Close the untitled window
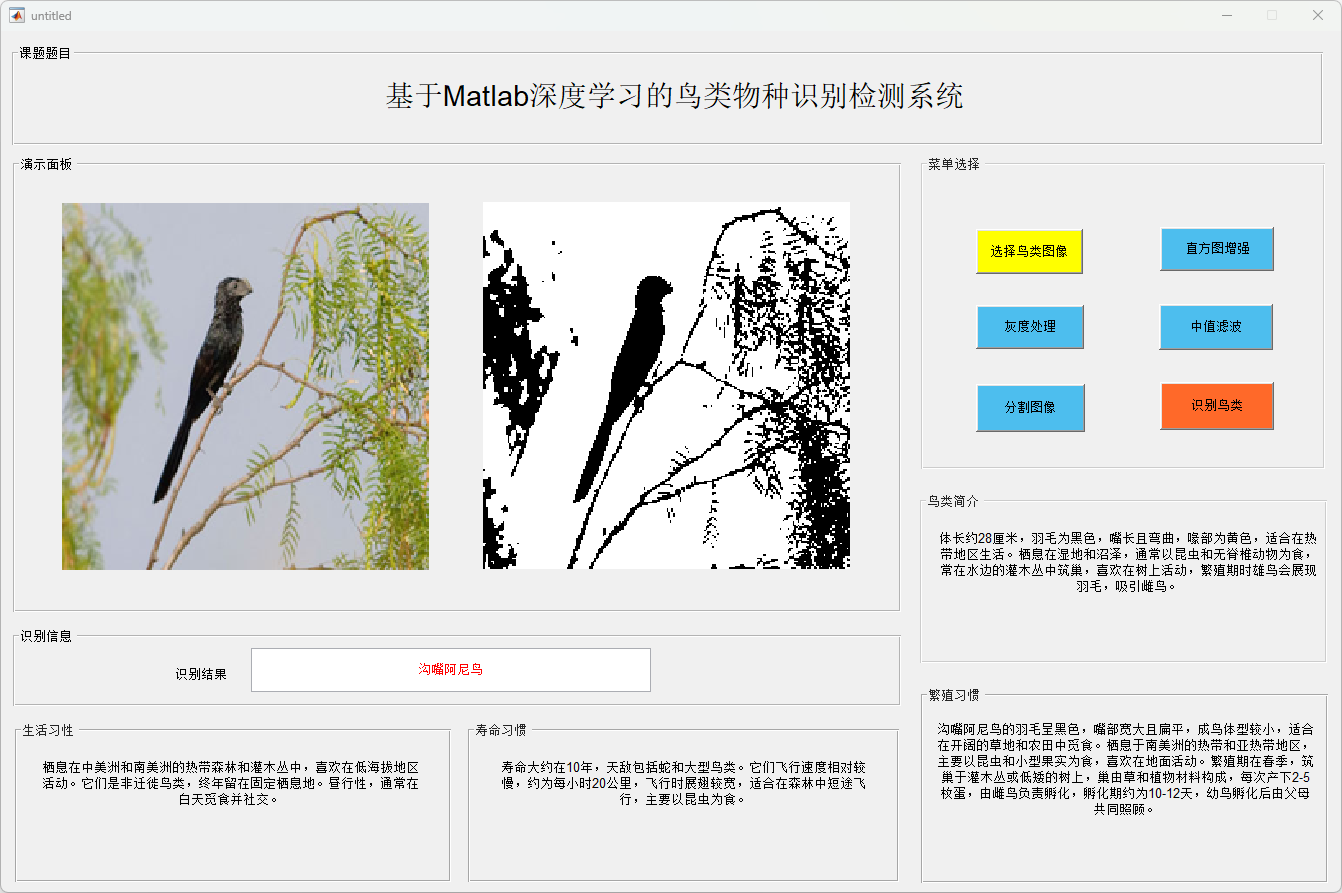This screenshot has width=1342, height=893. click(x=1318, y=16)
